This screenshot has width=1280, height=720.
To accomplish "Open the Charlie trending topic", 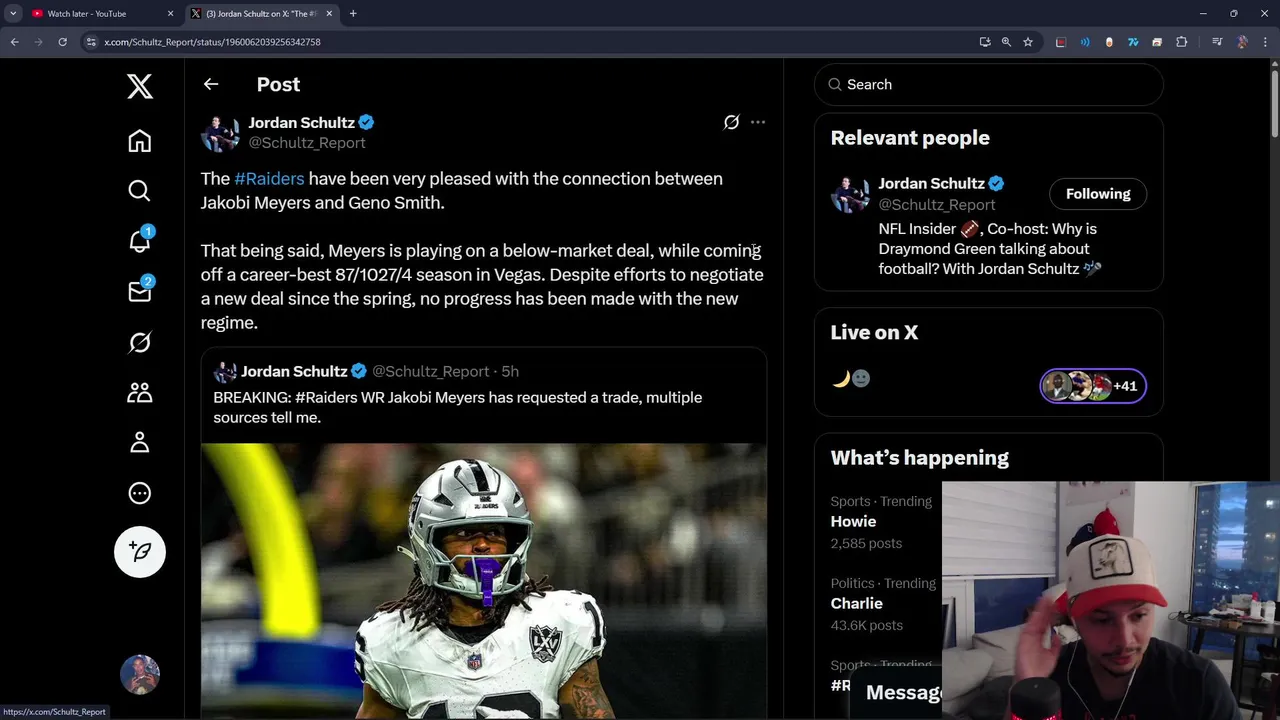I will pos(856,603).
